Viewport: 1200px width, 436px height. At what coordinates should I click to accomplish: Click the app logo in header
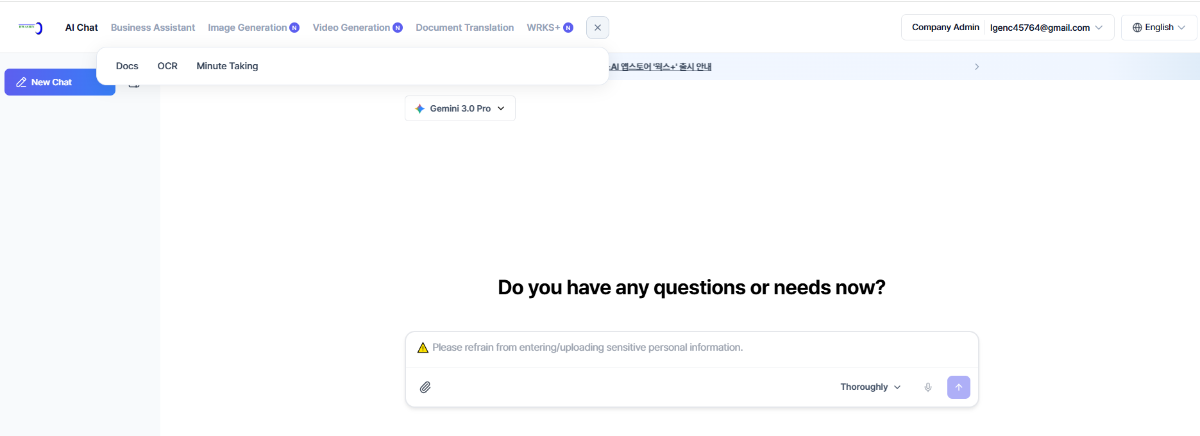click(31, 27)
